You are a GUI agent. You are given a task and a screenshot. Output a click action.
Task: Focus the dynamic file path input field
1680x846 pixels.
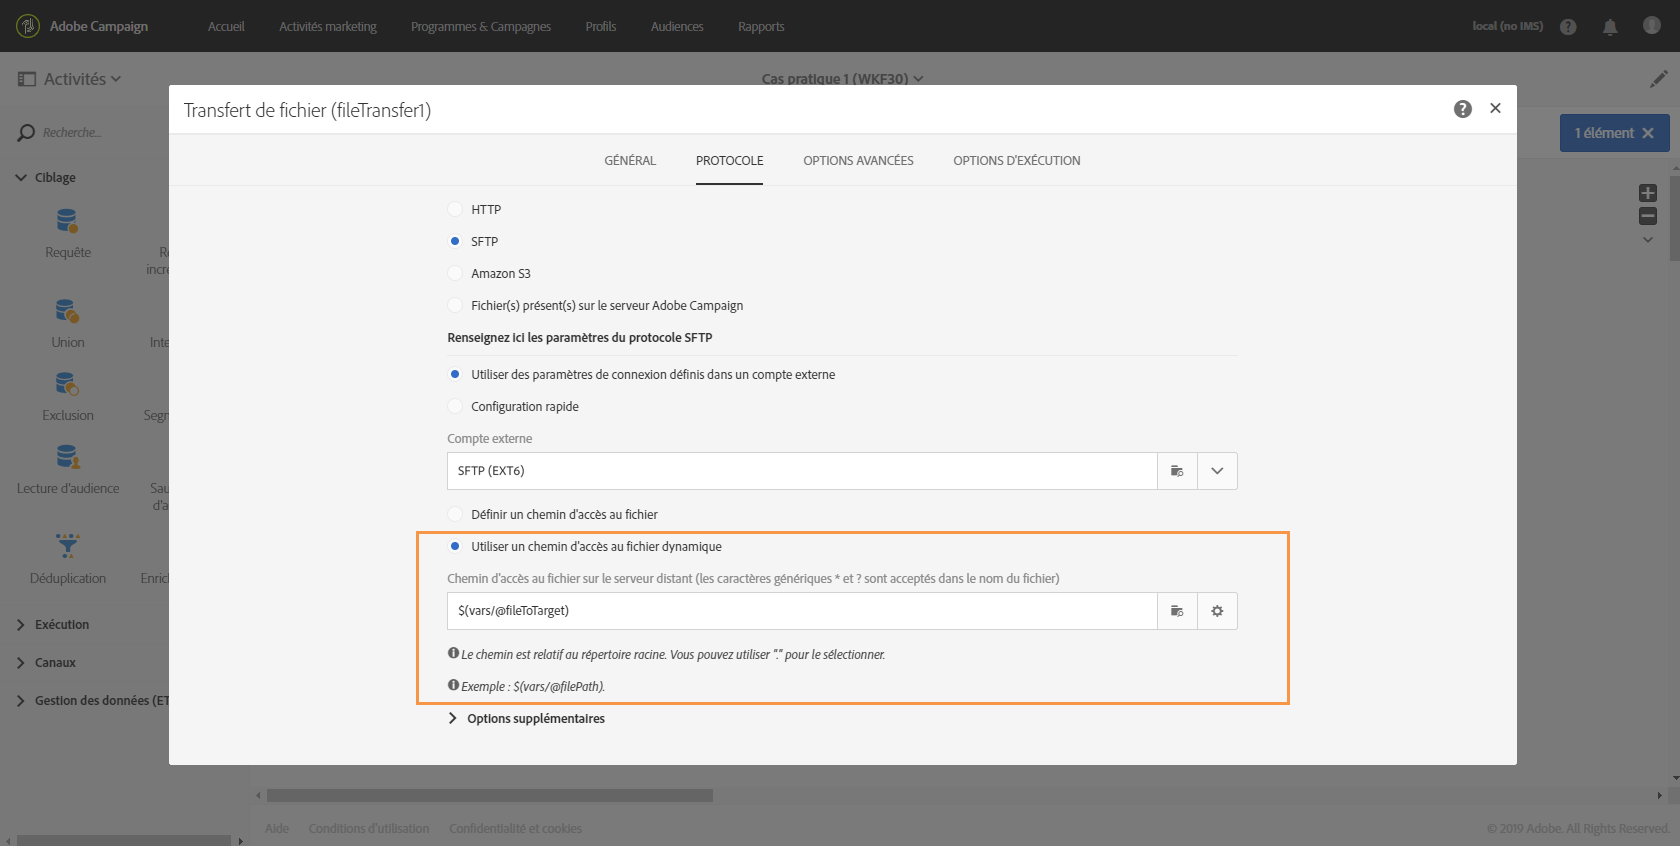(802, 611)
